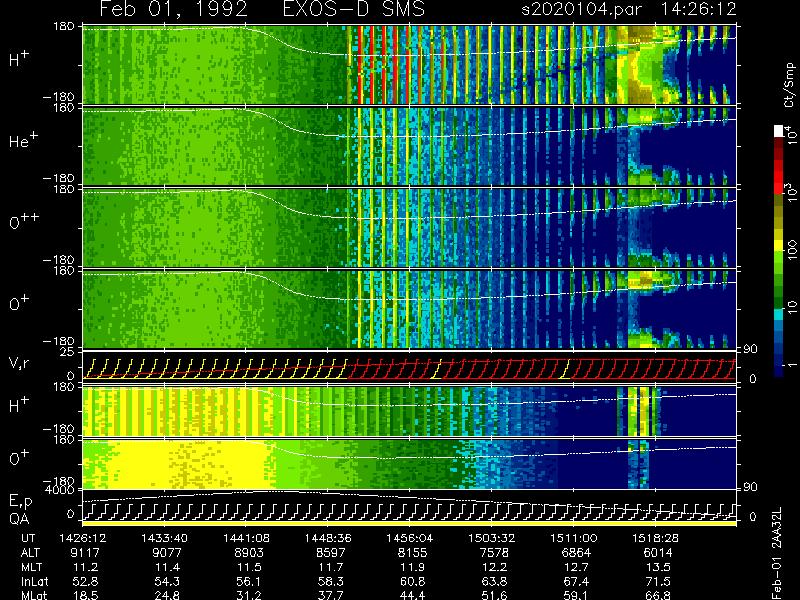Screen dimensions: 800x600
Task: Click the InLat value "71.5"
Action: coord(658,581)
